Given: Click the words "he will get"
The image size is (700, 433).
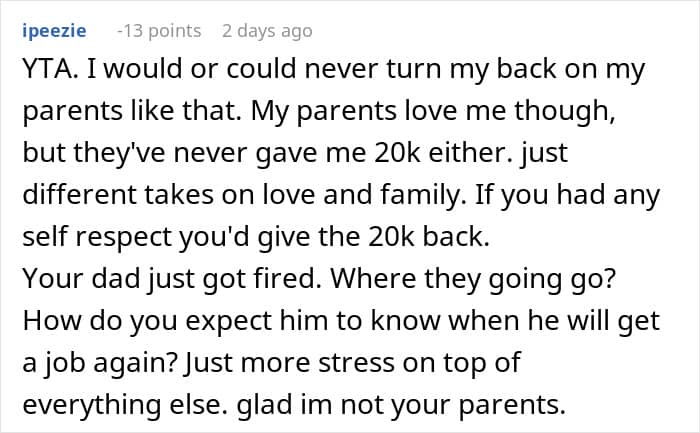Looking at the screenshot, I should point(593,321).
